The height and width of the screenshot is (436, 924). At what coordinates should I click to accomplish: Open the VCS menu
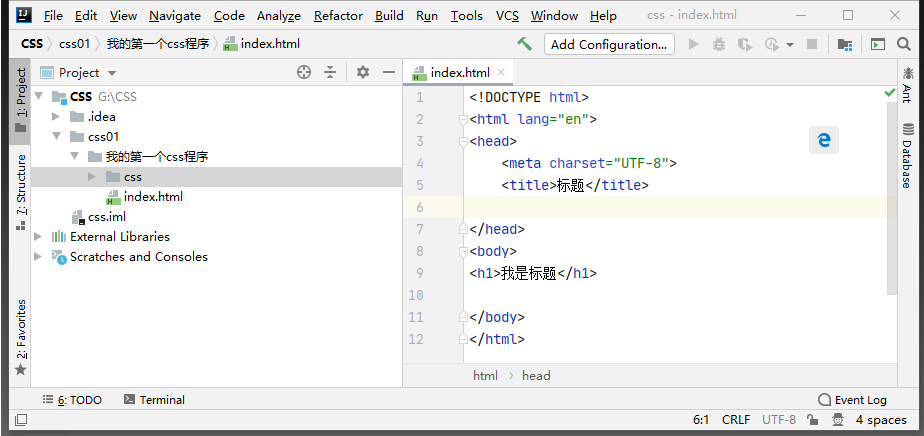(507, 15)
